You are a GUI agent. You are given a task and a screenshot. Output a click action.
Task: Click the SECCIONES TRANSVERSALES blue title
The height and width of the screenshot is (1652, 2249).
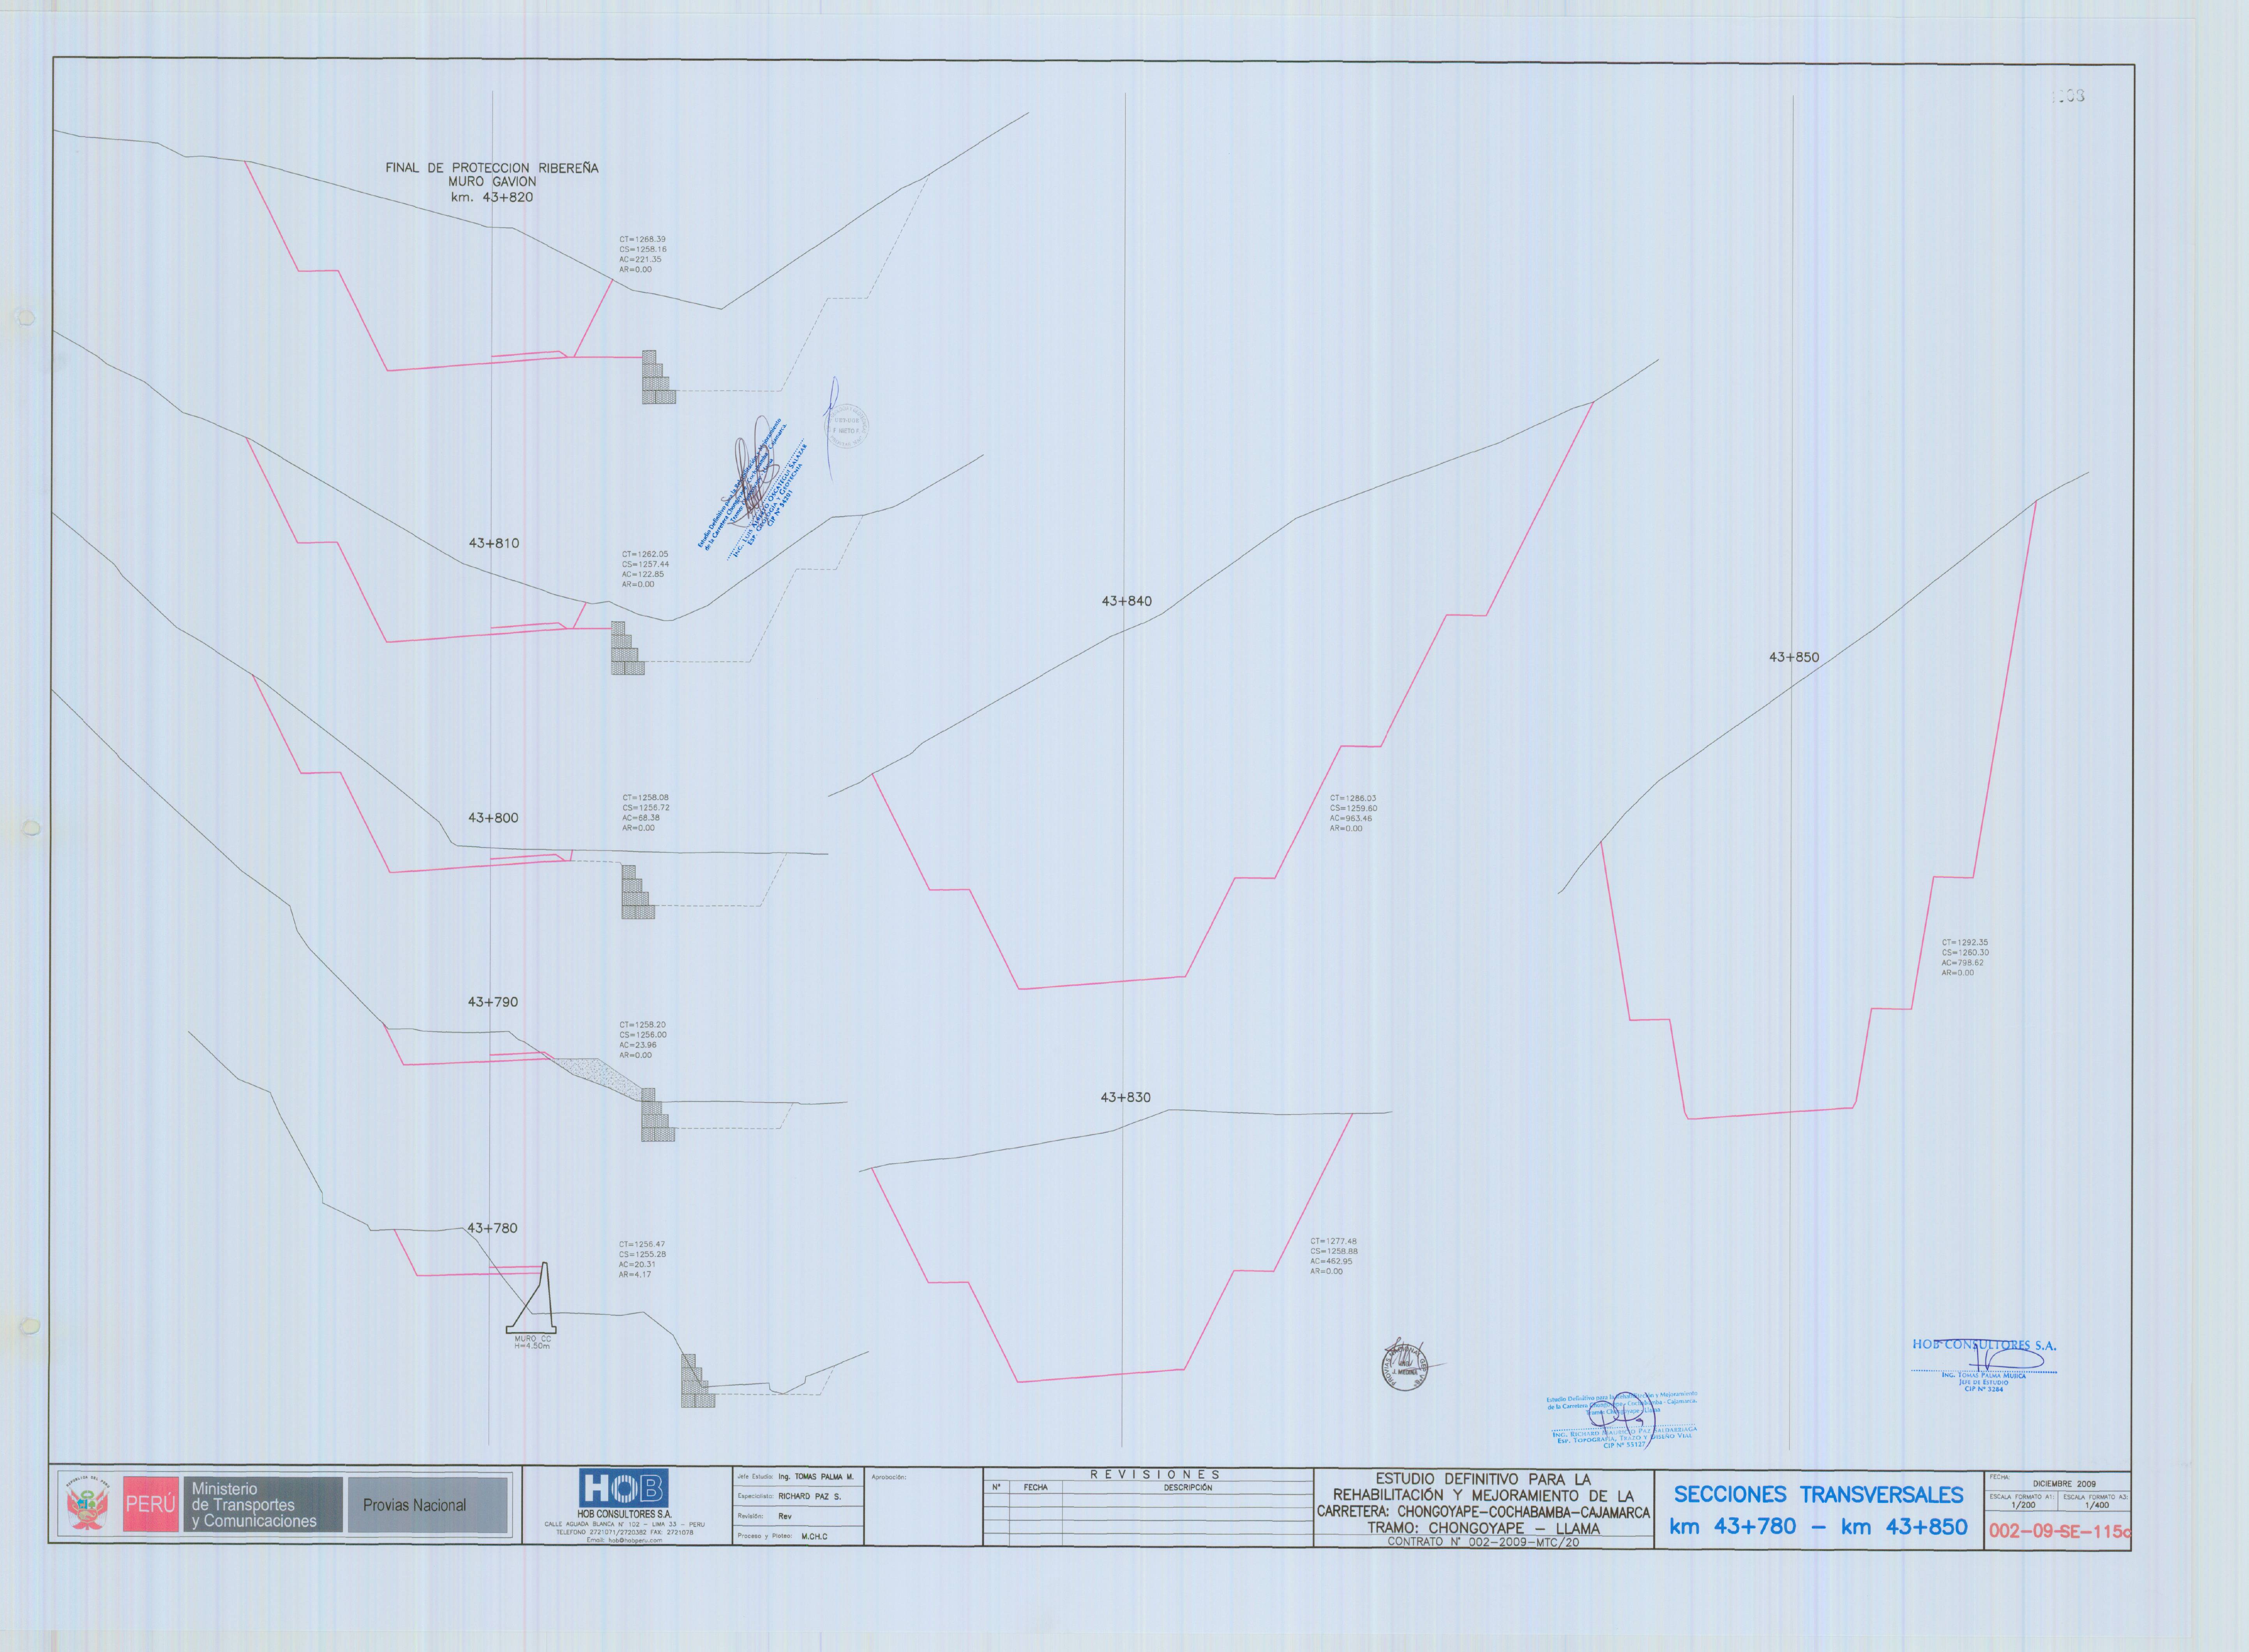pos(1818,1495)
